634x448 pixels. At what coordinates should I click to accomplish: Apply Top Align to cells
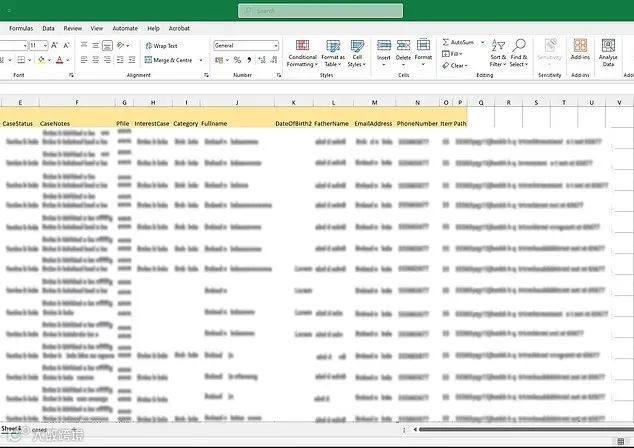84,45
